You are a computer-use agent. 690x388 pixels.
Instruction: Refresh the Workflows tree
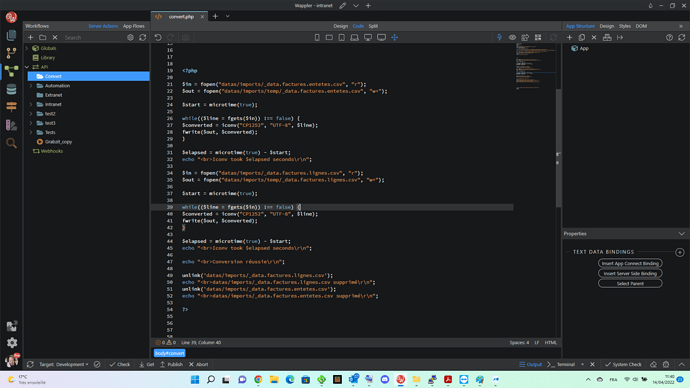point(143,38)
